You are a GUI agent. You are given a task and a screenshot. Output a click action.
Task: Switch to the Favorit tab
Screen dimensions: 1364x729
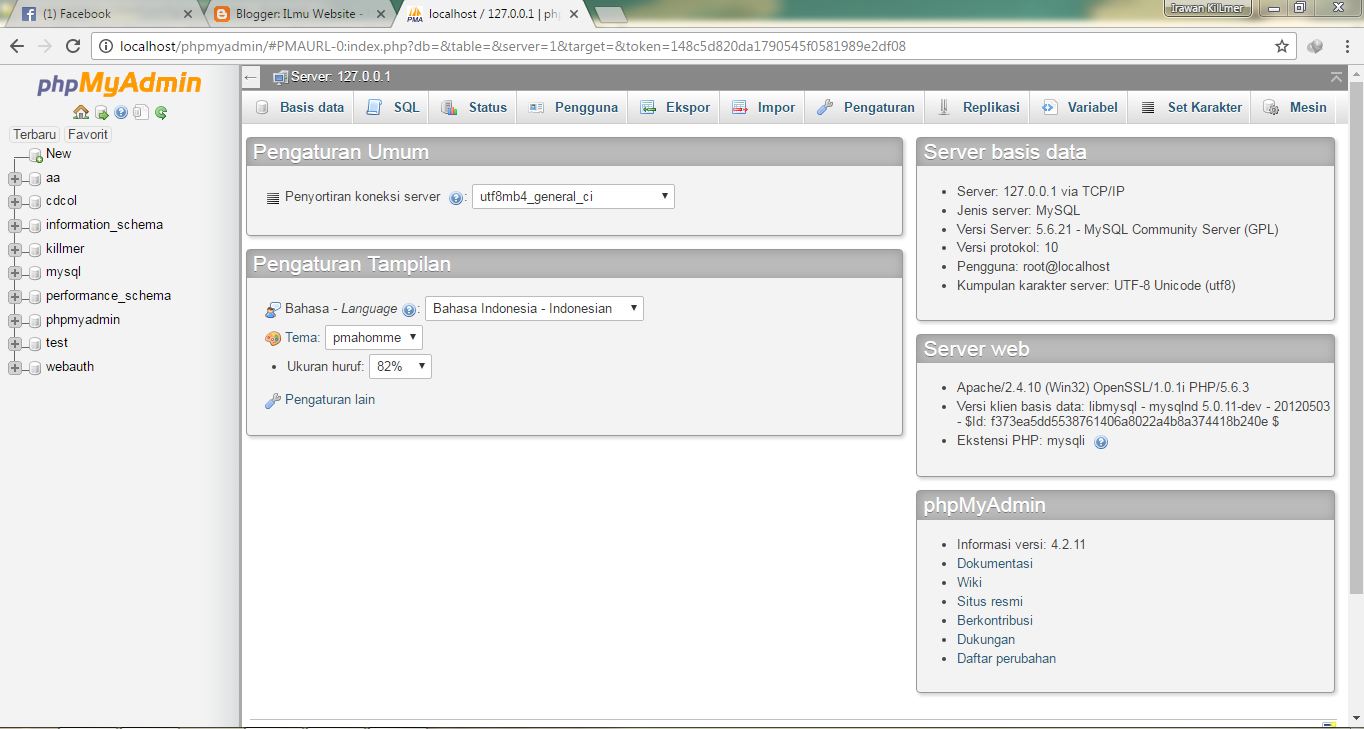tap(87, 133)
